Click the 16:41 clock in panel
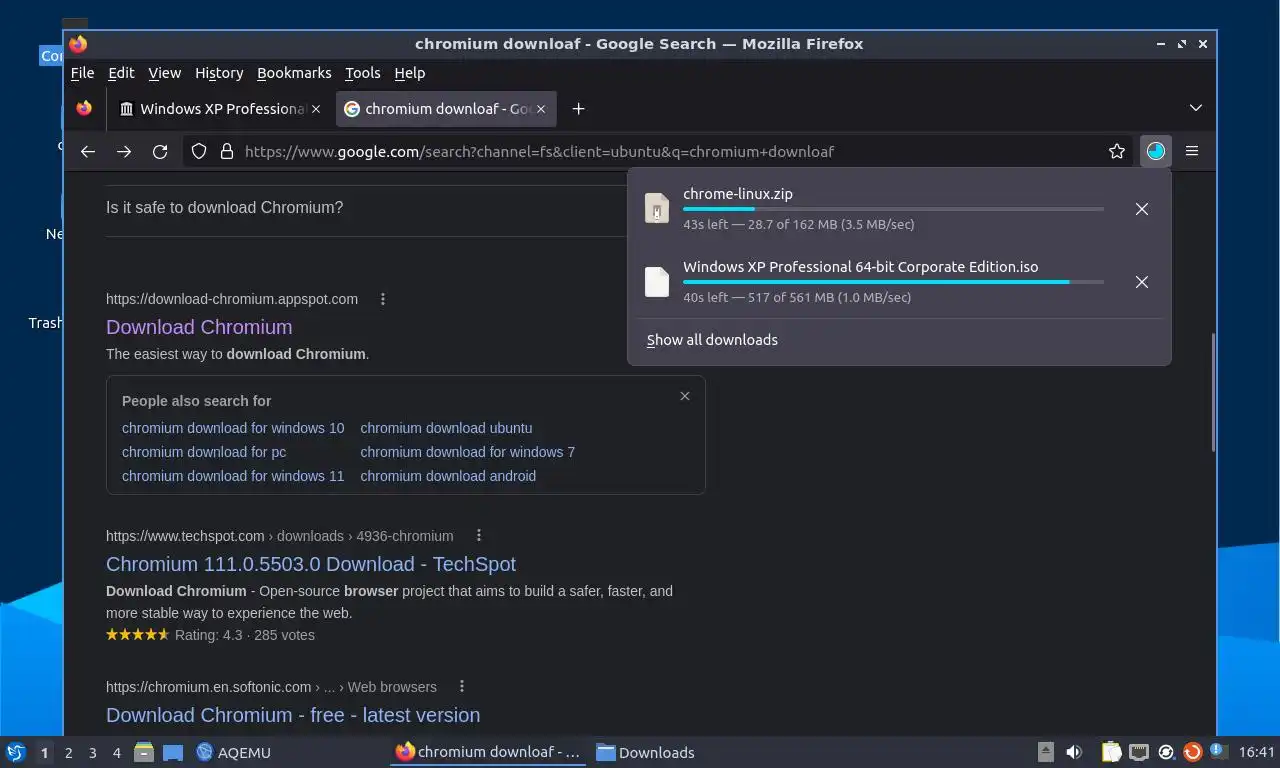The image size is (1280, 768). pyautogui.click(x=1257, y=752)
